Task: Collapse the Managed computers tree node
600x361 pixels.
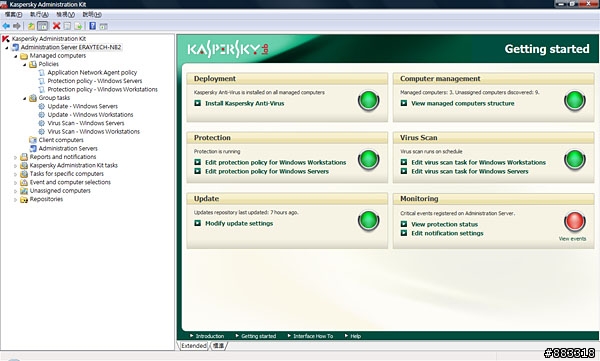Action: point(16,56)
